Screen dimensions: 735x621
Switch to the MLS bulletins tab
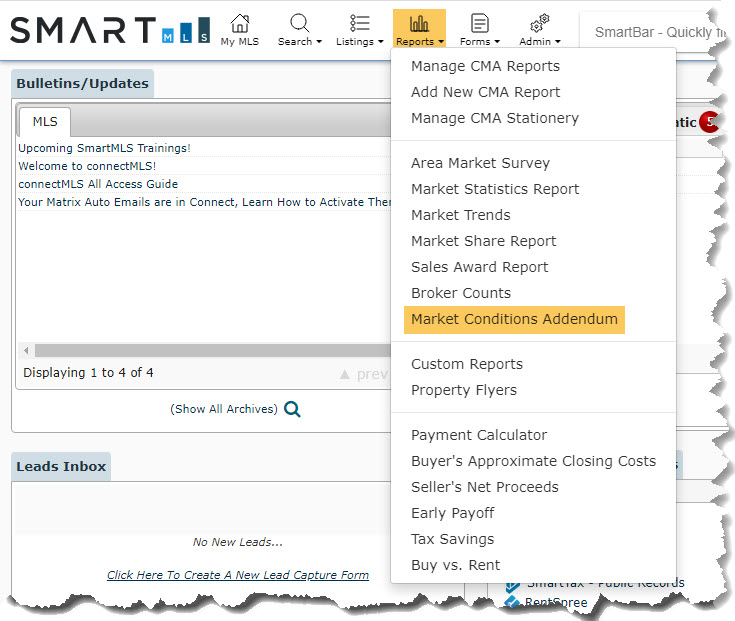[x=45, y=122]
